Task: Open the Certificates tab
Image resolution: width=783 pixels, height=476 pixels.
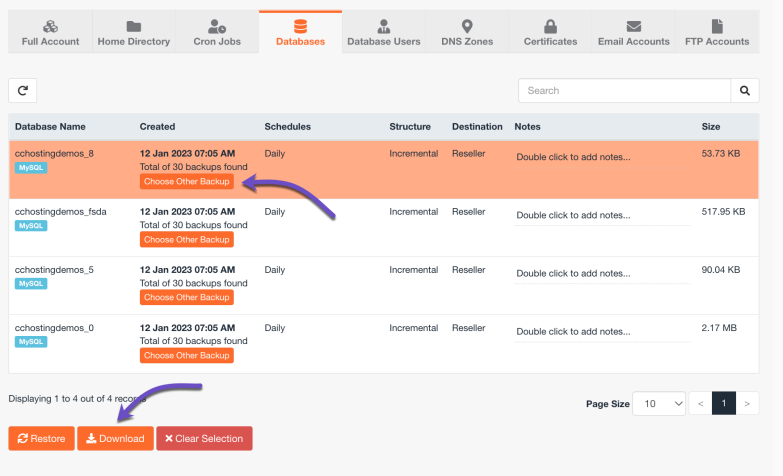Action: point(550,32)
